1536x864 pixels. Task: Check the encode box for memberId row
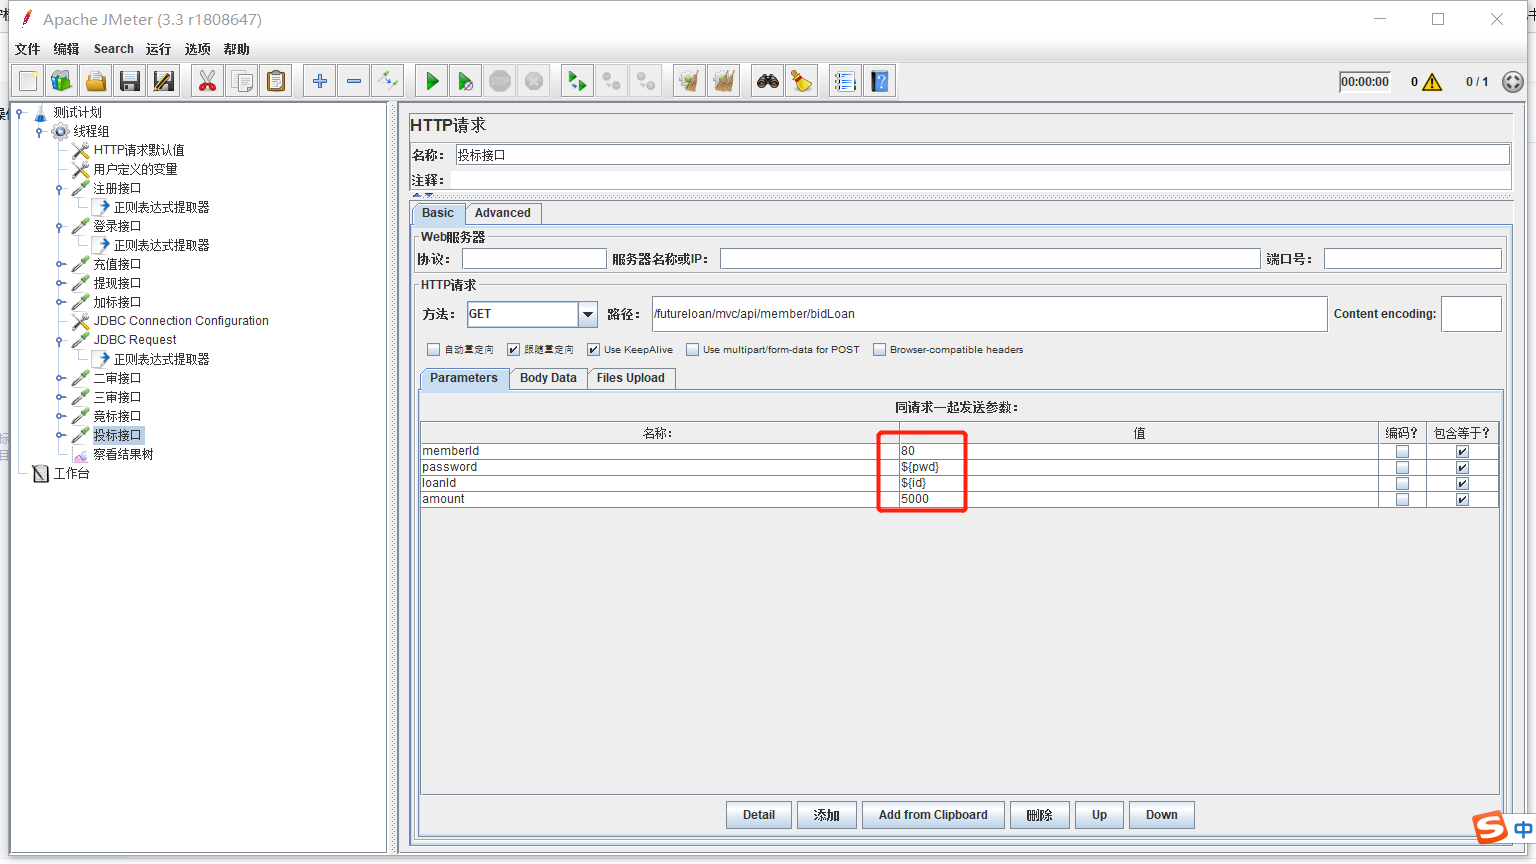1402,452
